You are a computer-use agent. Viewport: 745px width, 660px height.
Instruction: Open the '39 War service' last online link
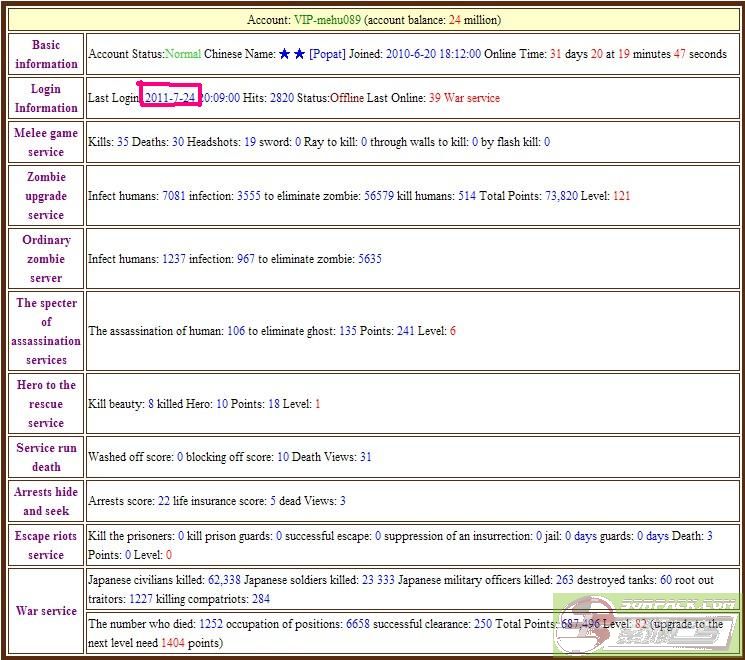pyautogui.click(x=464, y=98)
